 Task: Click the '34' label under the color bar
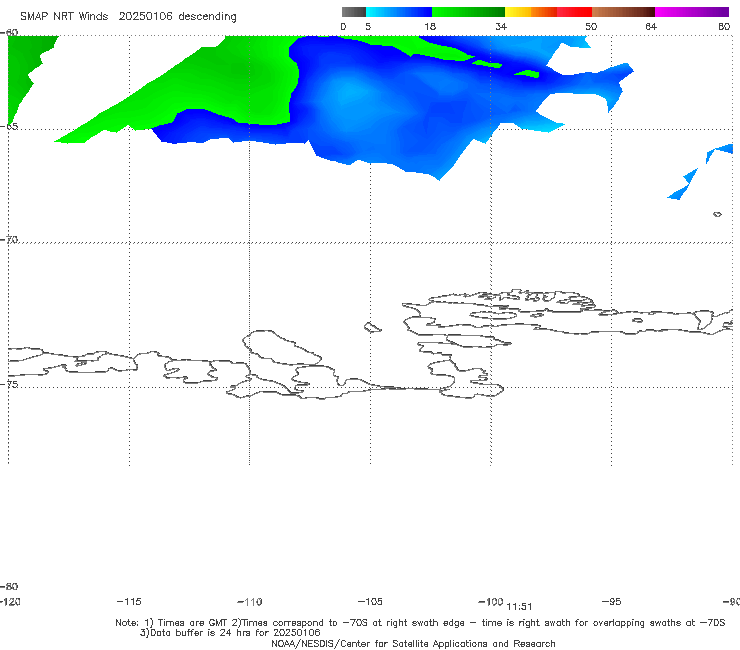coord(501,26)
